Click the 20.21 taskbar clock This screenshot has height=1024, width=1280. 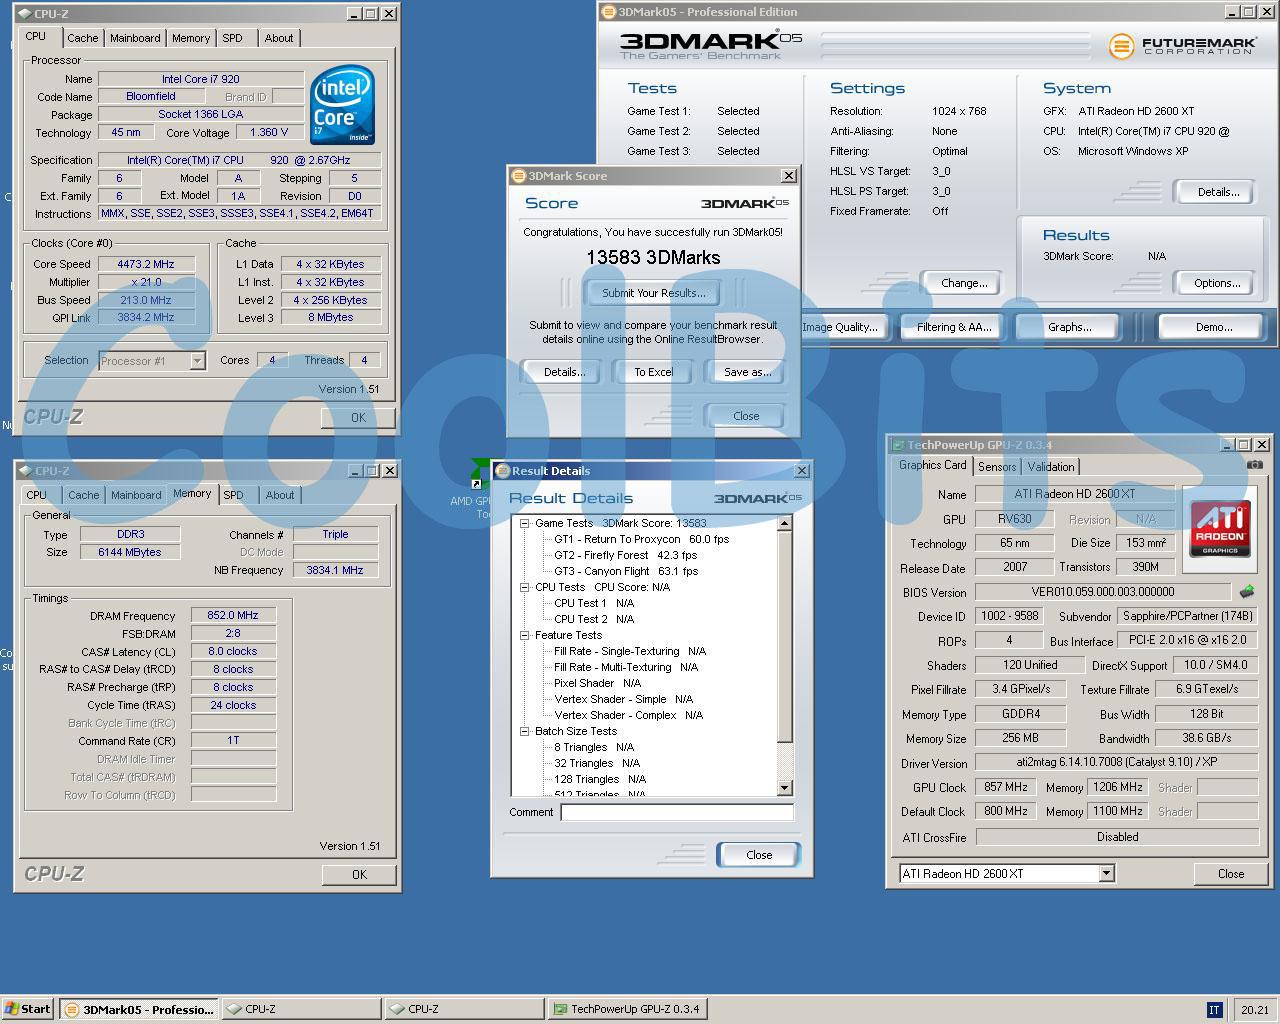coord(1254,1010)
